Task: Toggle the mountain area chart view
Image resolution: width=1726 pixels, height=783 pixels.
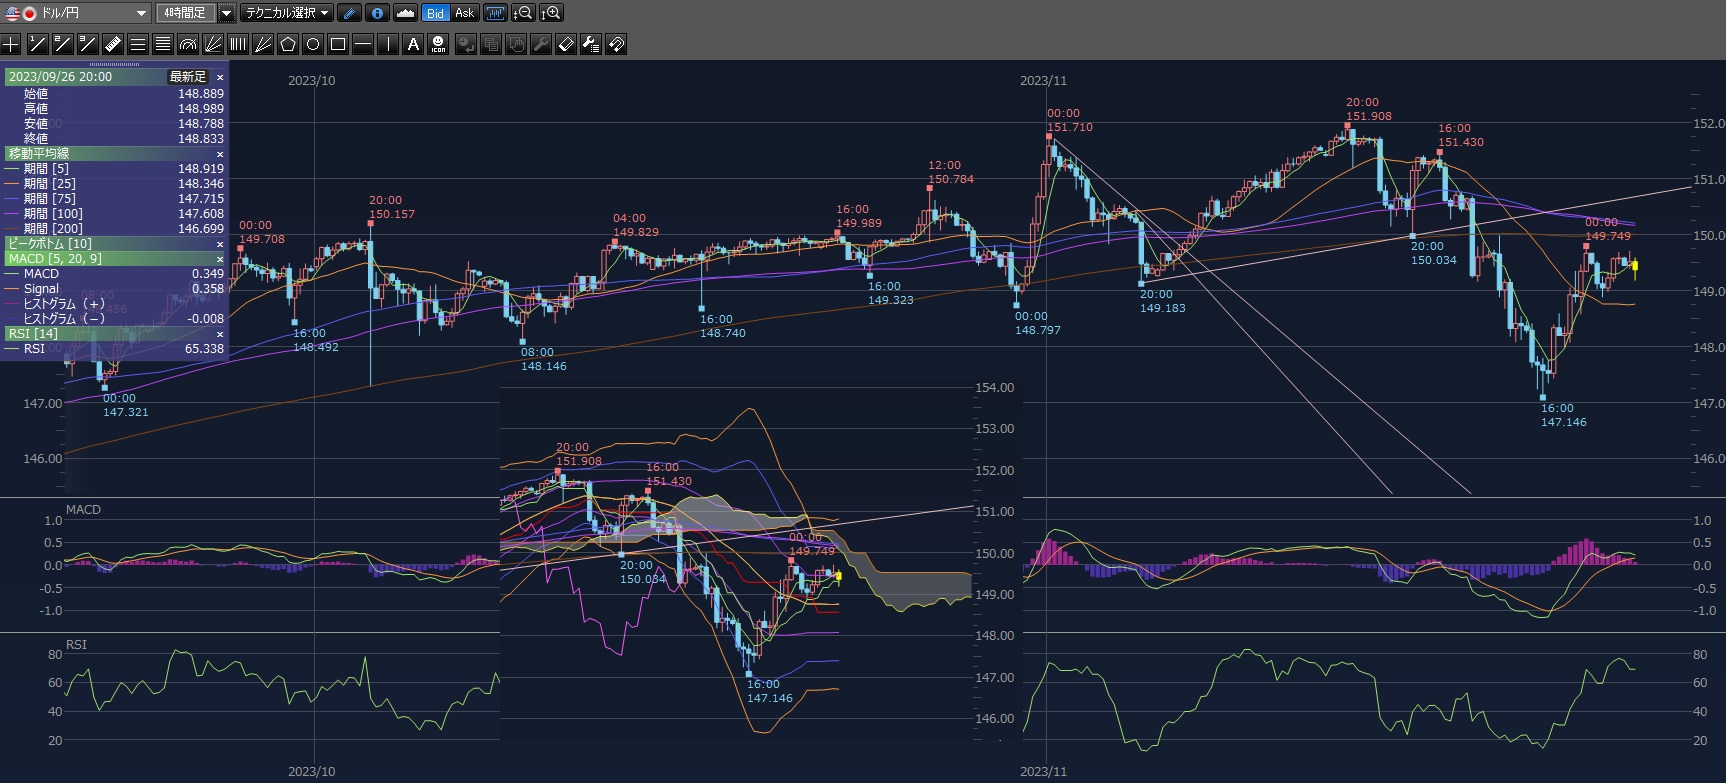Action: tap(405, 13)
